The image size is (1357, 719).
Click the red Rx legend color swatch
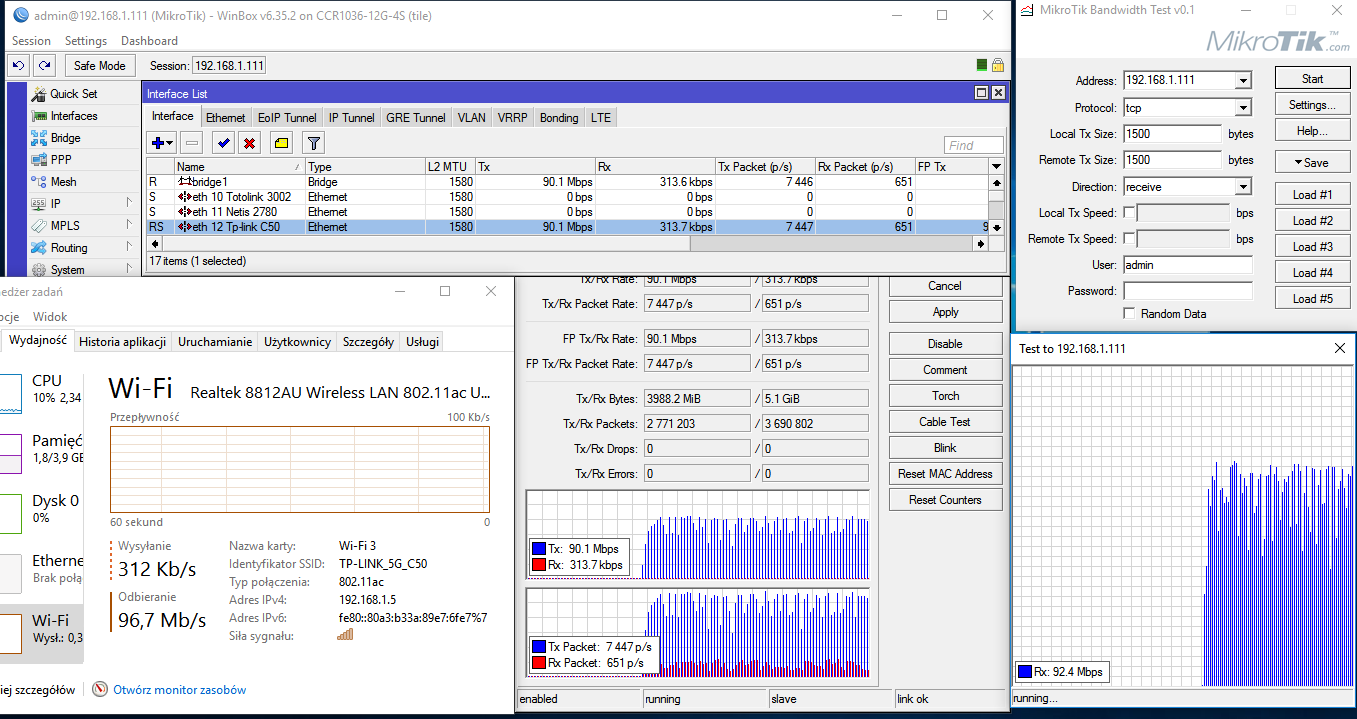pyautogui.click(x=540, y=565)
